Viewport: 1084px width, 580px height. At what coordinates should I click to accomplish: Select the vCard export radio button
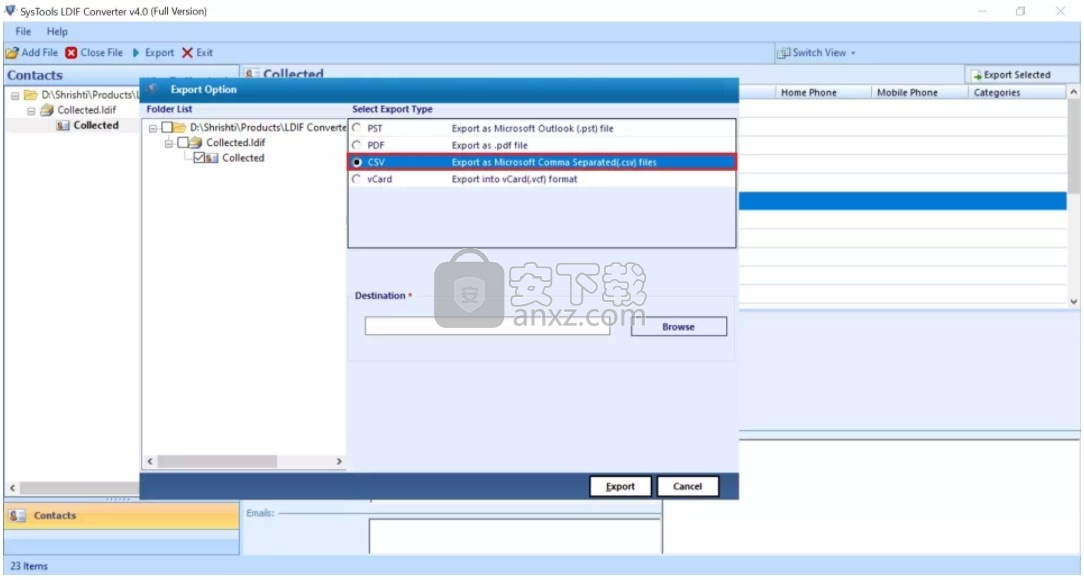[357, 179]
